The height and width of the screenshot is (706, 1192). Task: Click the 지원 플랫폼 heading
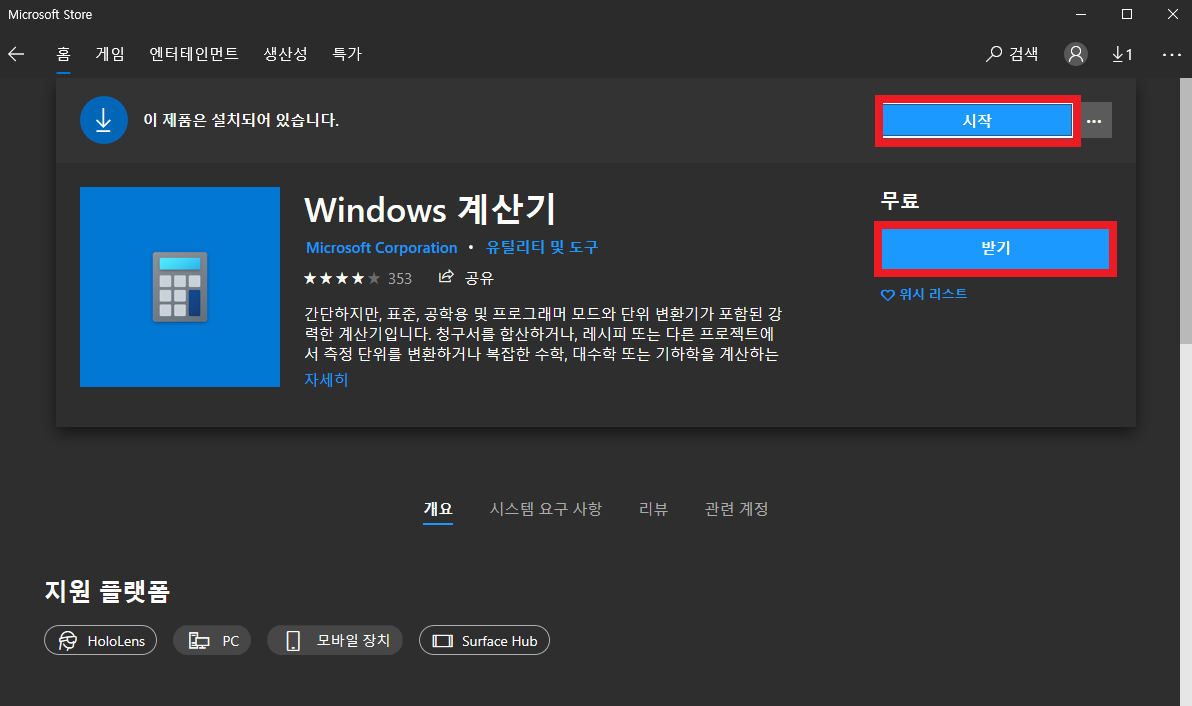click(106, 590)
